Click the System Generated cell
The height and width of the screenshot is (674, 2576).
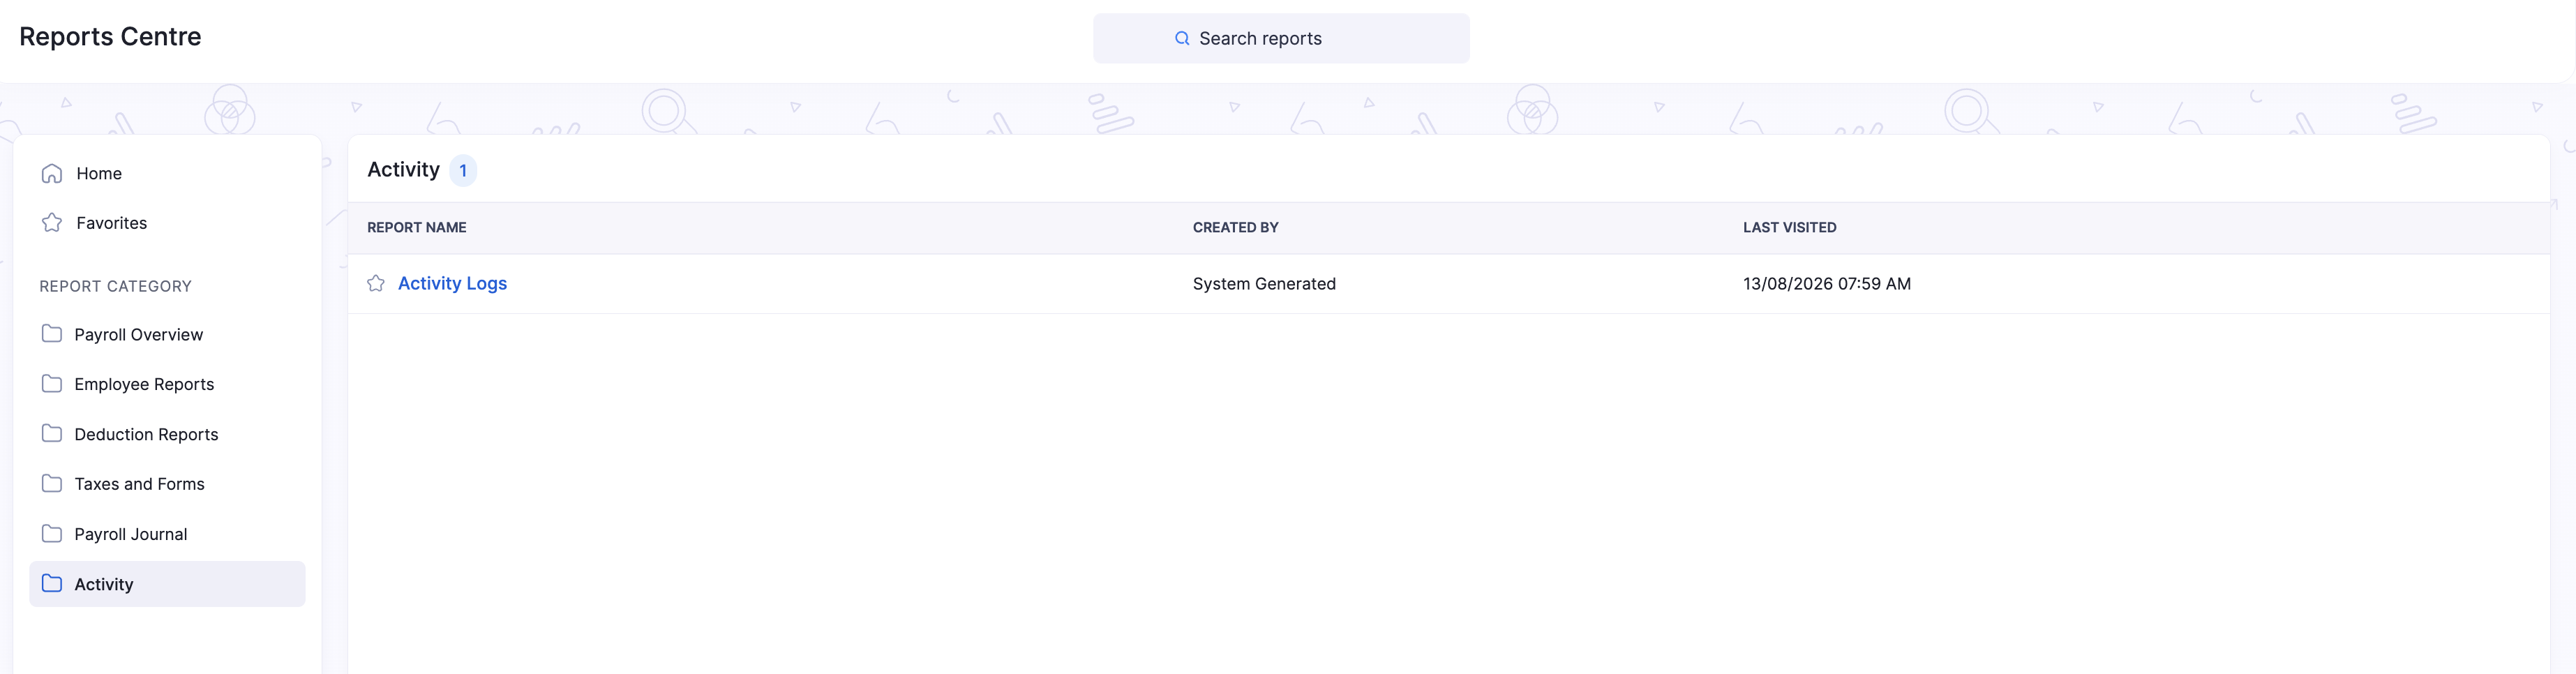coord(1264,284)
